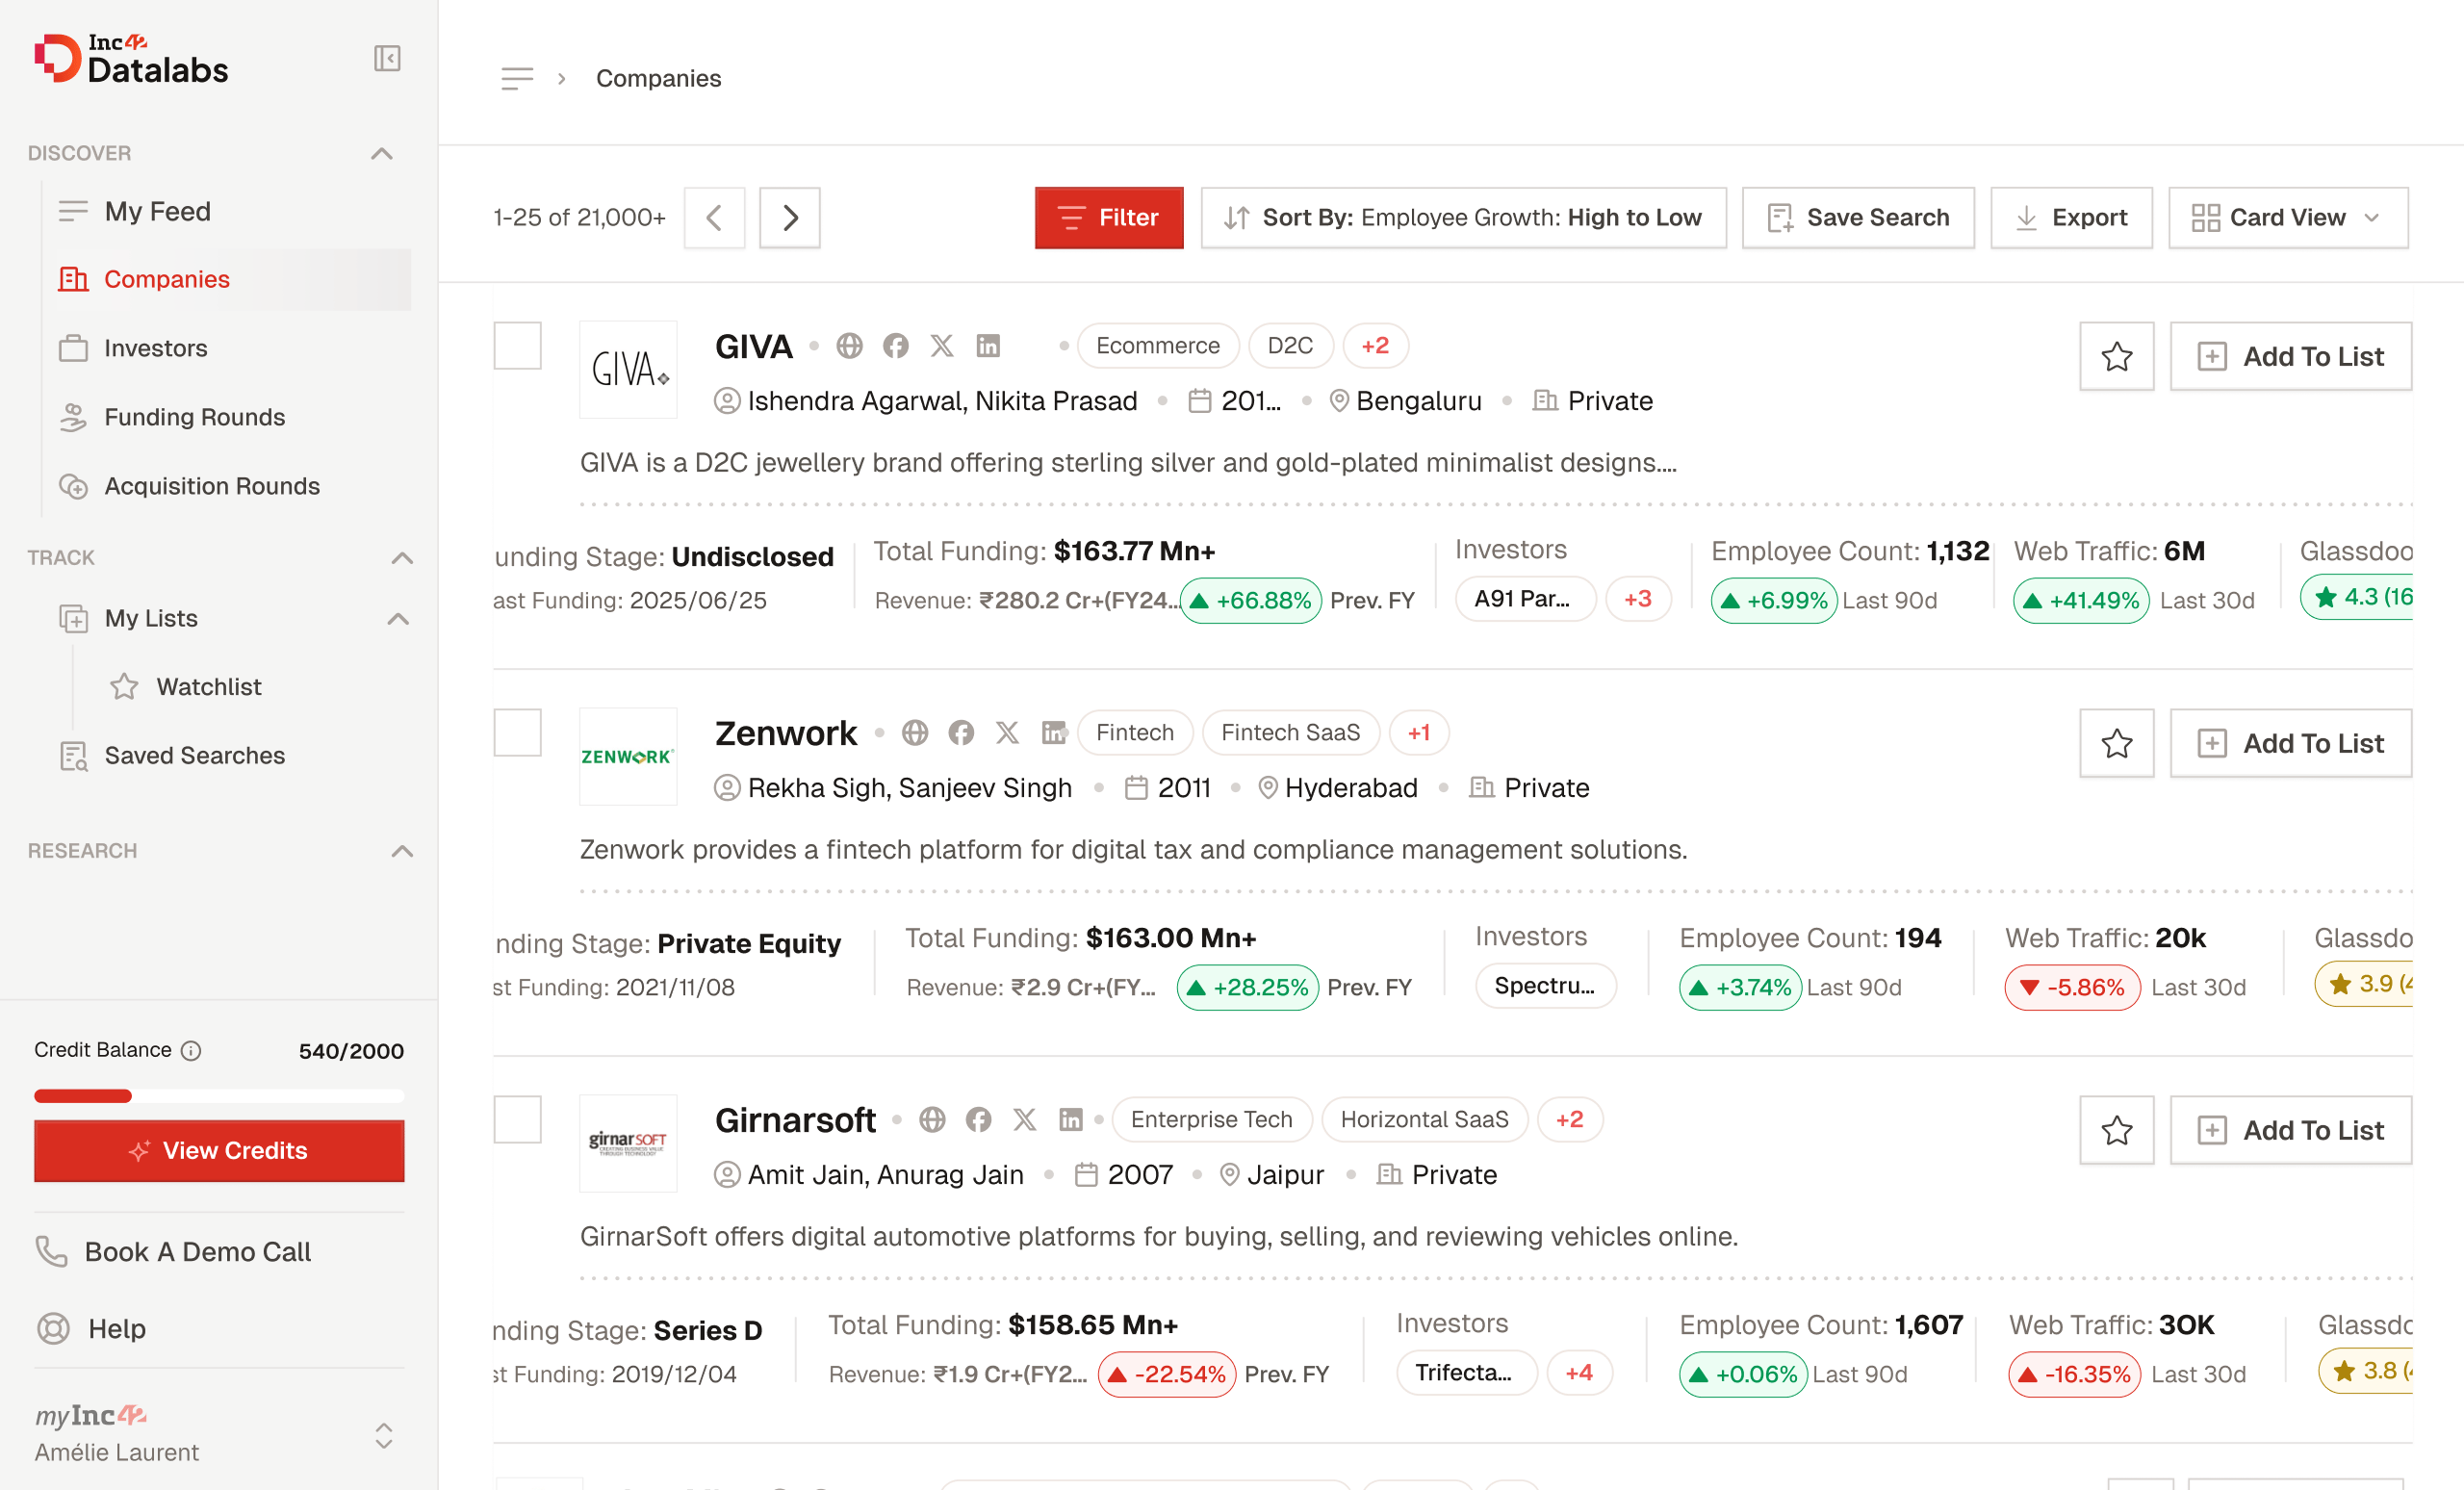
Task: Click Girnarsoft's website globe icon
Action: click(932, 1120)
